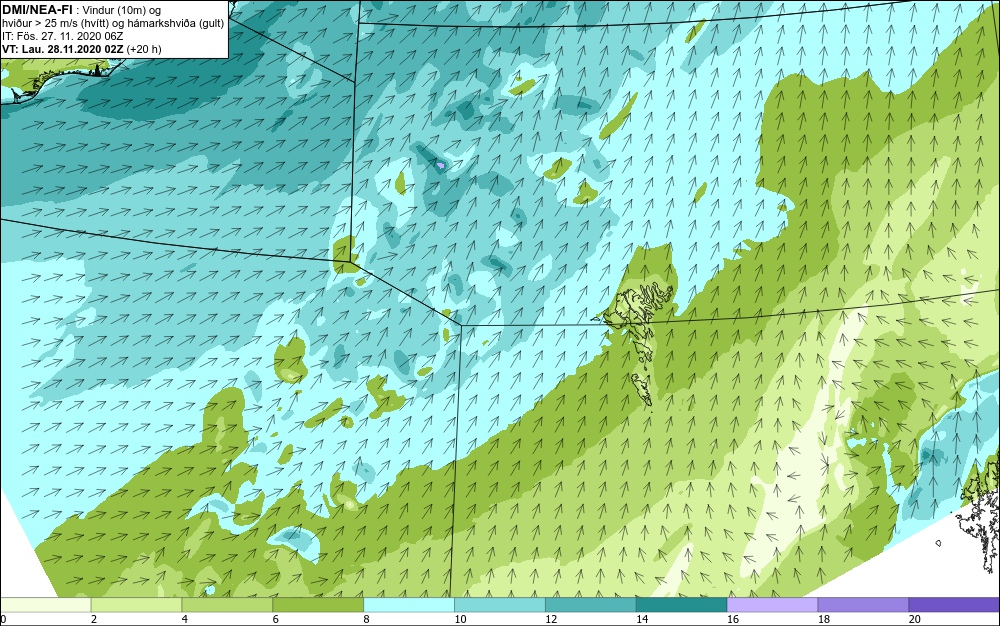The width and height of the screenshot is (1000, 626).
Task: Click the legend value label 14
Action: 642,619
